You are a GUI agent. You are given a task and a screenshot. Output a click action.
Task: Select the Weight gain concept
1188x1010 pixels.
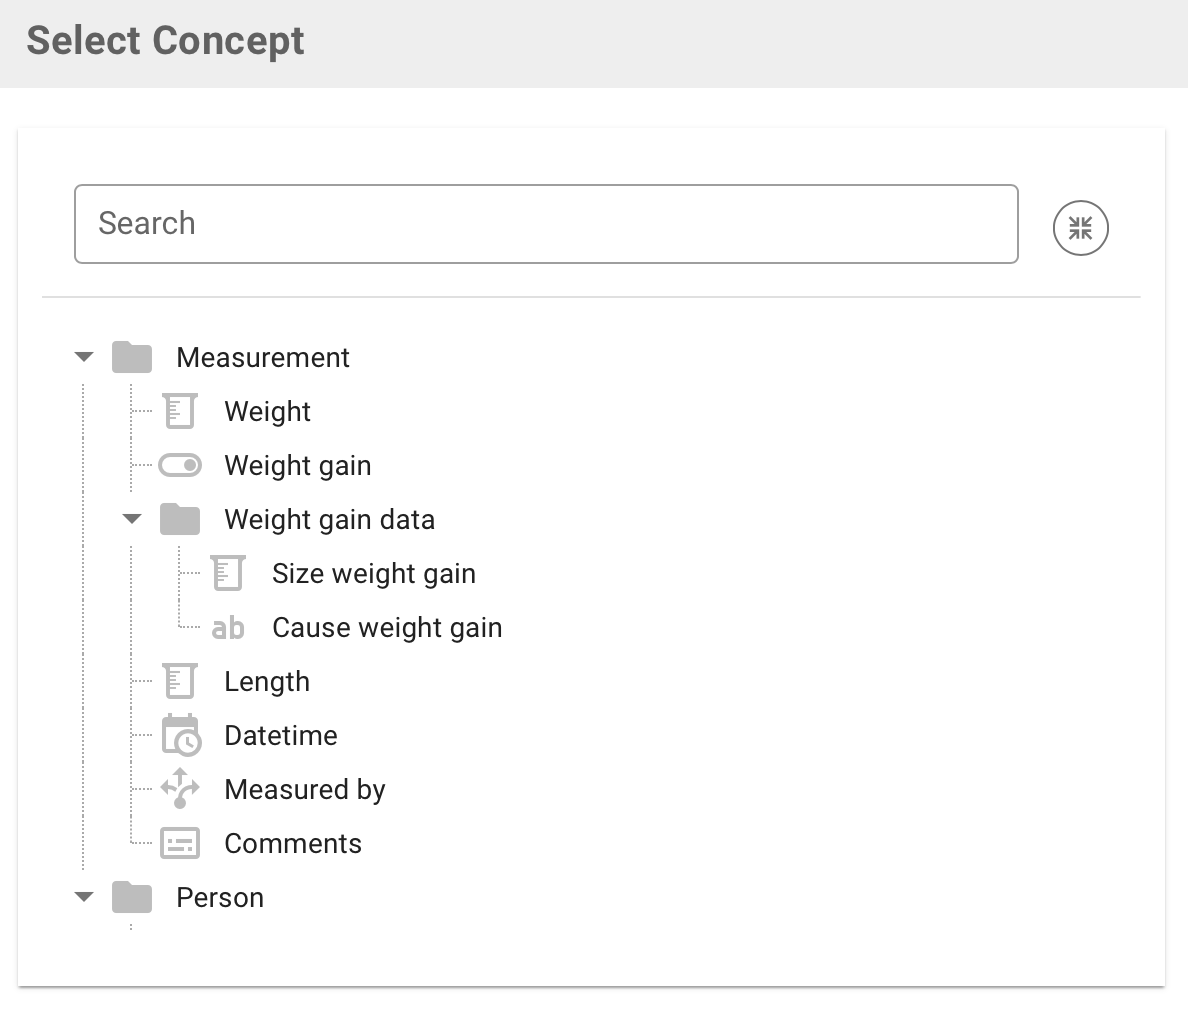click(x=297, y=465)
